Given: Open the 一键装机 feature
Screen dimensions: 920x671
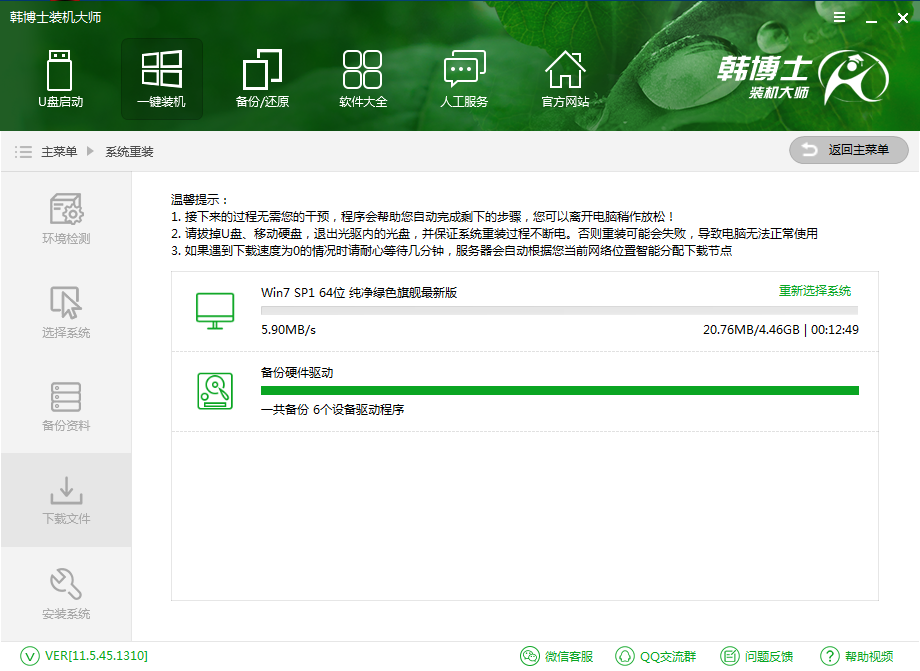Looking at the screenshot, I should (x=161, y=79).
